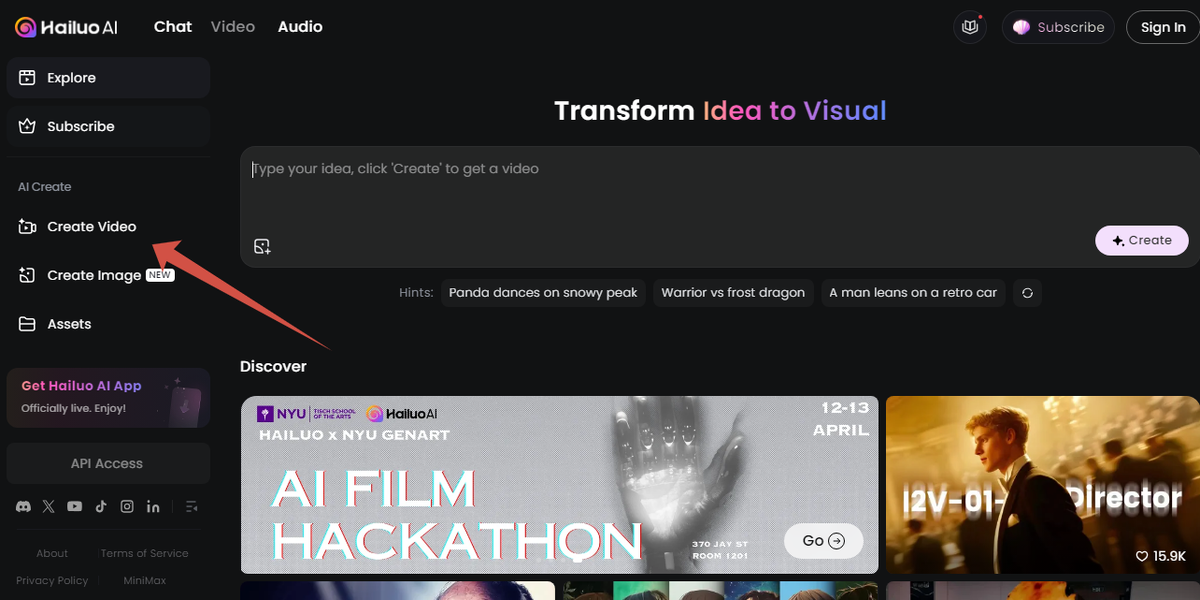
Task: Open the X (Twitter) social link
Action: coord(49,507)
